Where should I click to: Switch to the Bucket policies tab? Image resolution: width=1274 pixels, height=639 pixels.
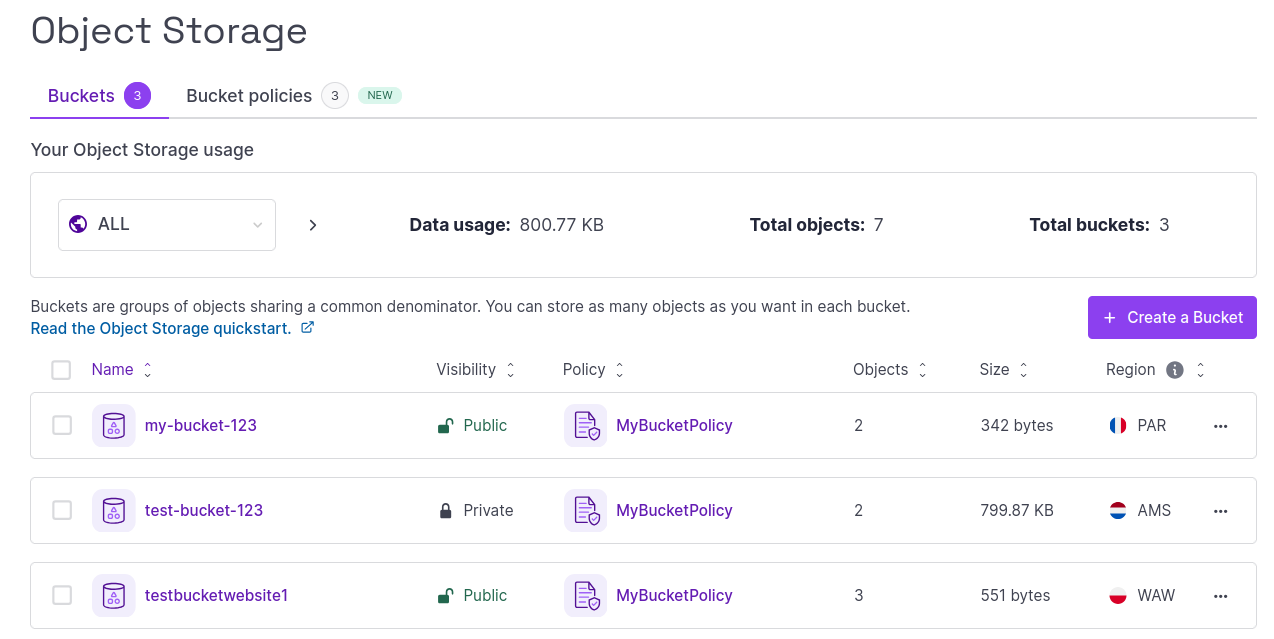point(249,96)
